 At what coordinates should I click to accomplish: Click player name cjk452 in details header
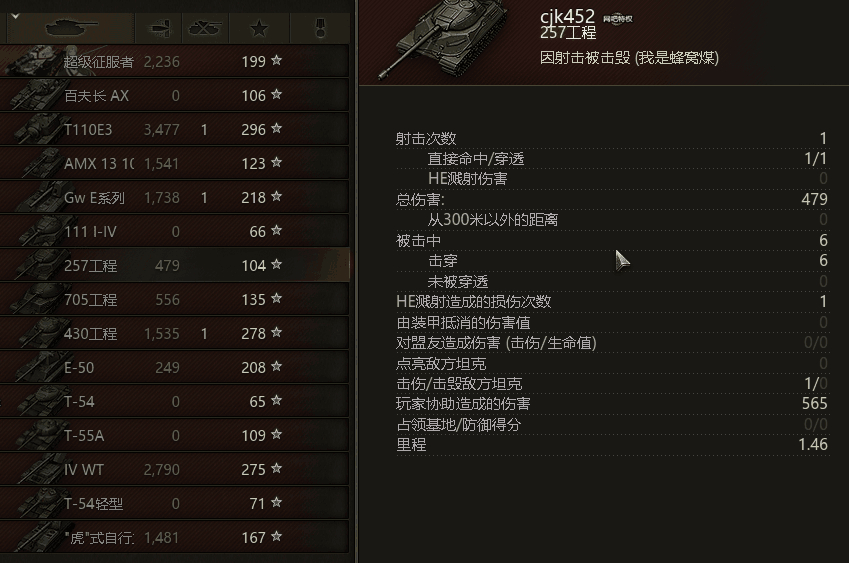tap(567, 16)
